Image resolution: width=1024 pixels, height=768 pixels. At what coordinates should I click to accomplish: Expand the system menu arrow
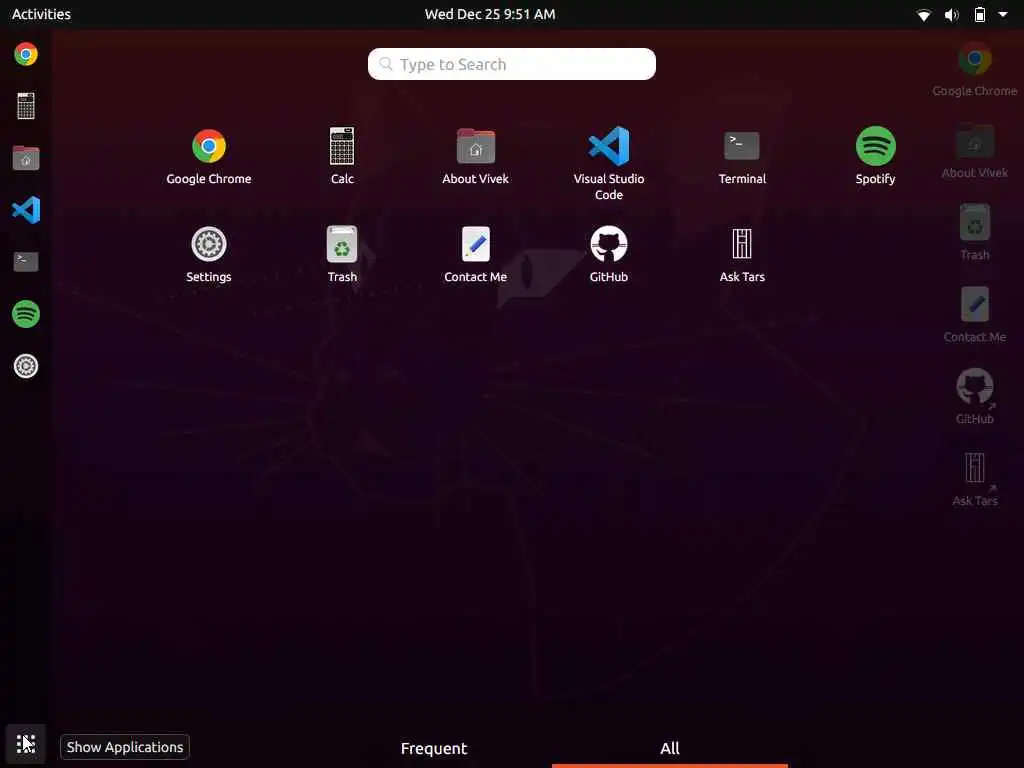pyautogui.click(x=1002, y=14)
